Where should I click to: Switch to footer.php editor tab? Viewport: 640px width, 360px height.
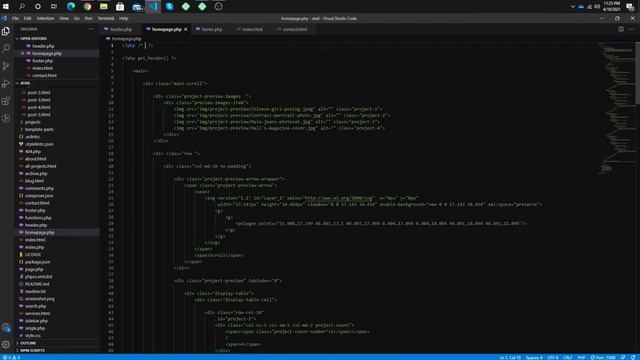pos(211,29)
